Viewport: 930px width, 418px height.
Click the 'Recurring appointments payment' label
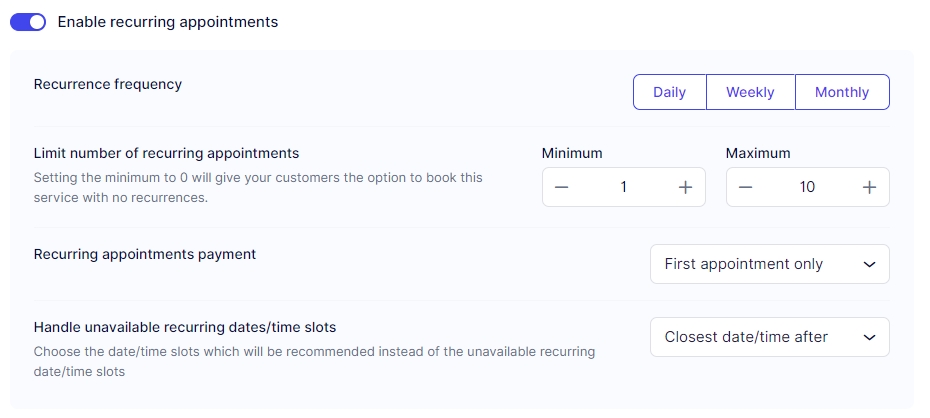(145, 254)
